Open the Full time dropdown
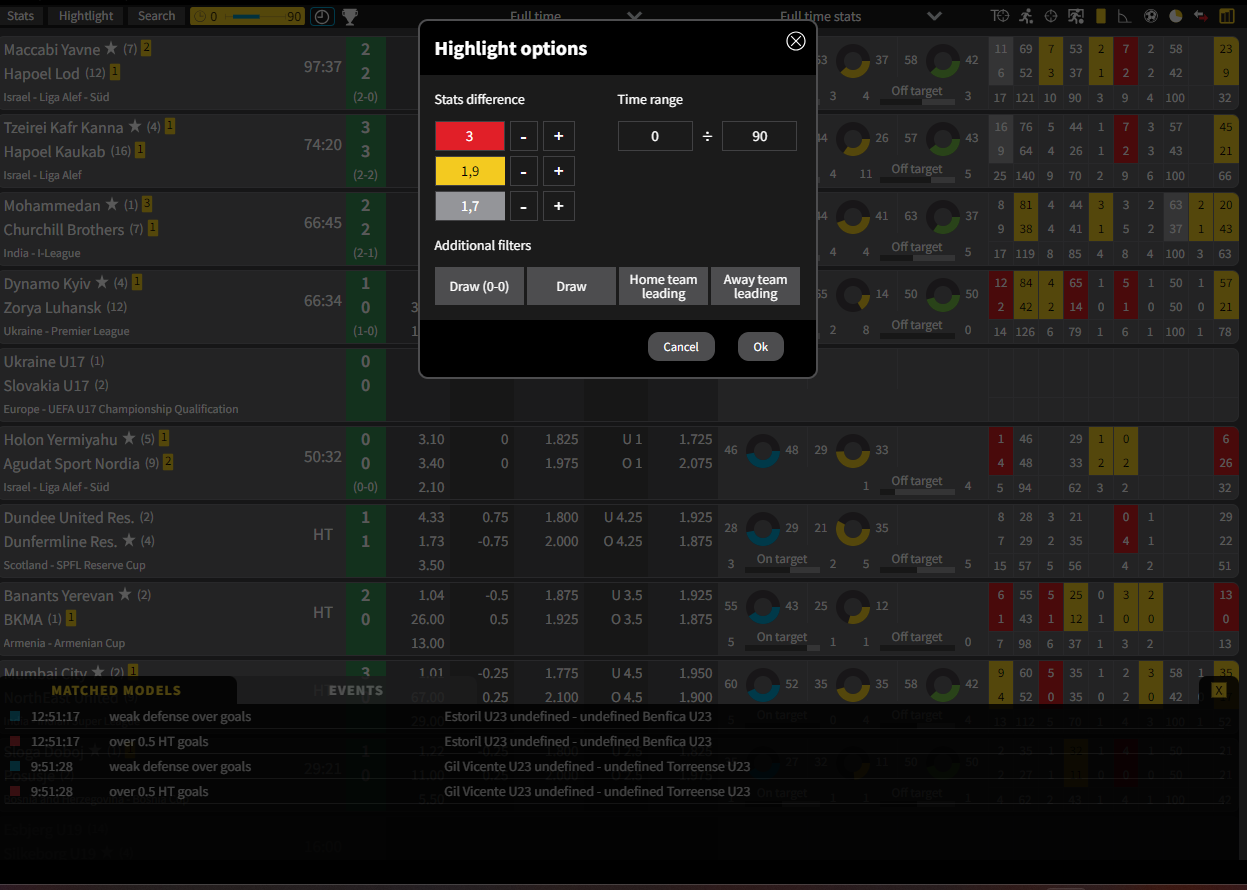Image resolution: width=1247 pixels, height=890 pixels. click(x=575, y=16)
